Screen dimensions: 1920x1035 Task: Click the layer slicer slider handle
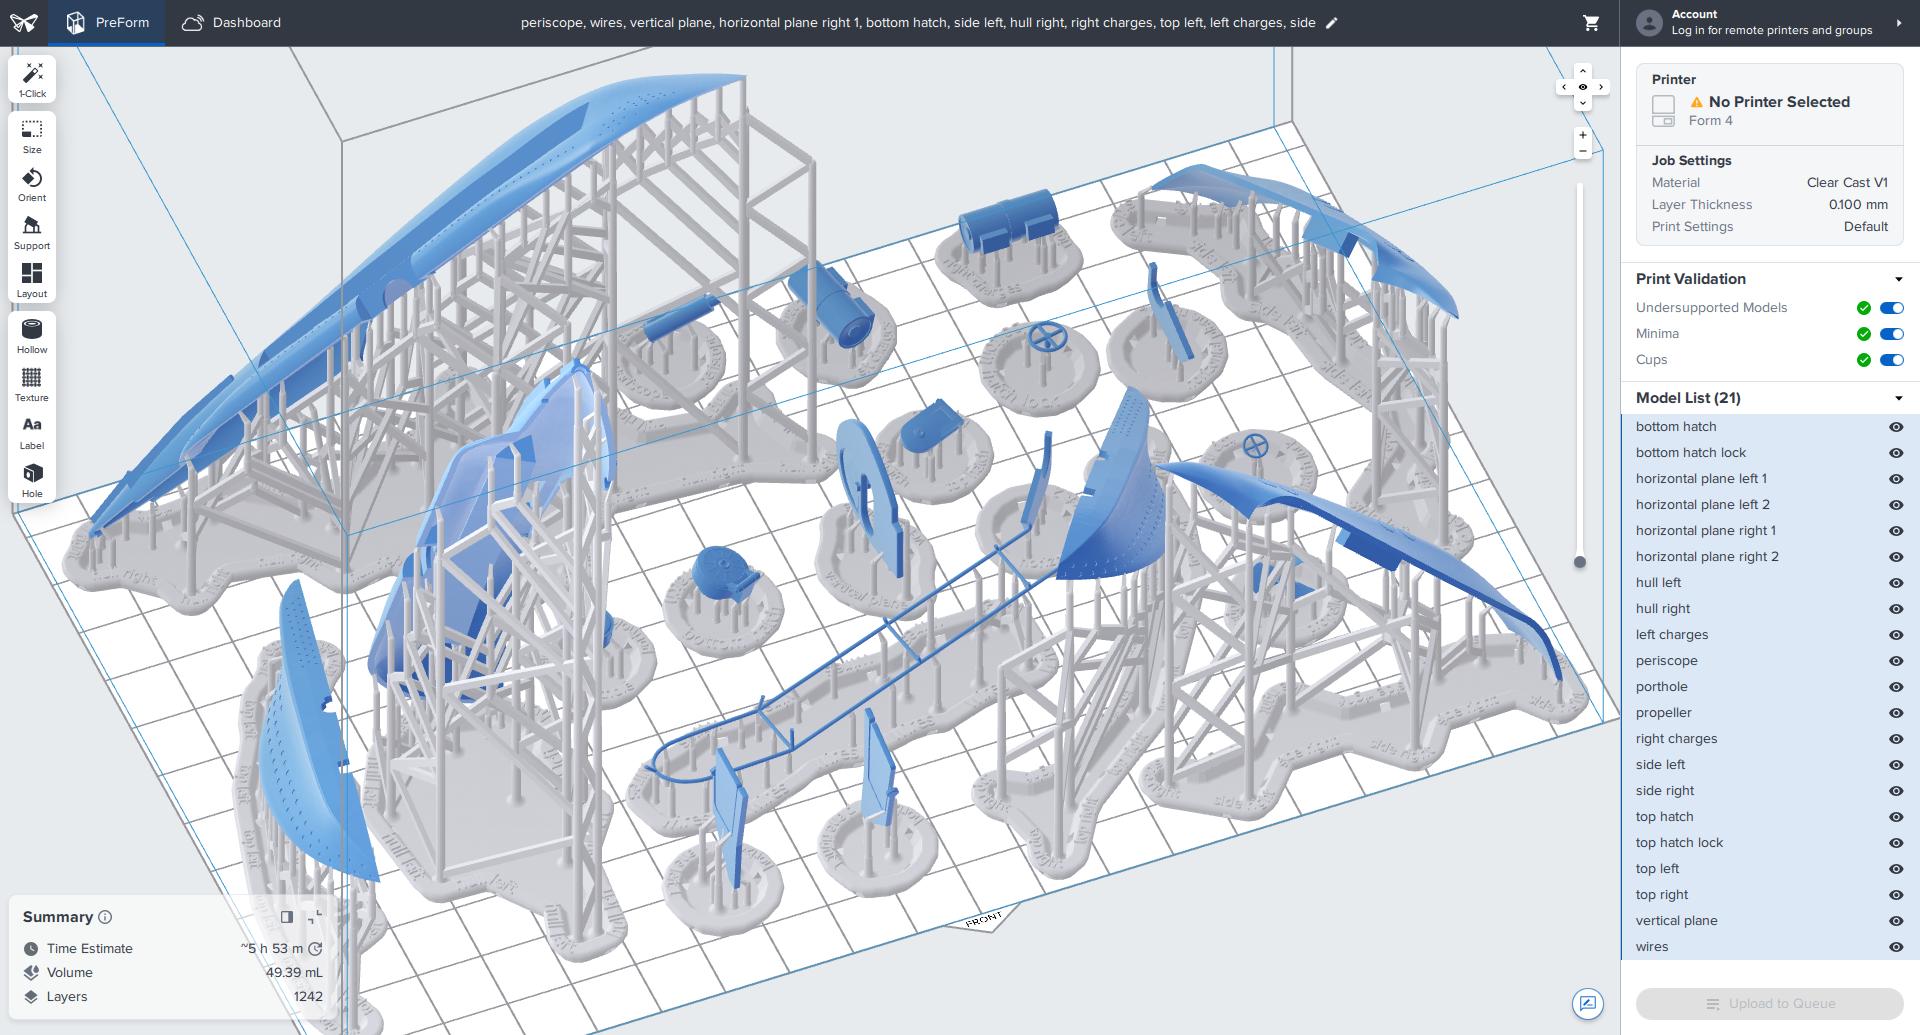pyautogui.click(x=1580, y=562)
